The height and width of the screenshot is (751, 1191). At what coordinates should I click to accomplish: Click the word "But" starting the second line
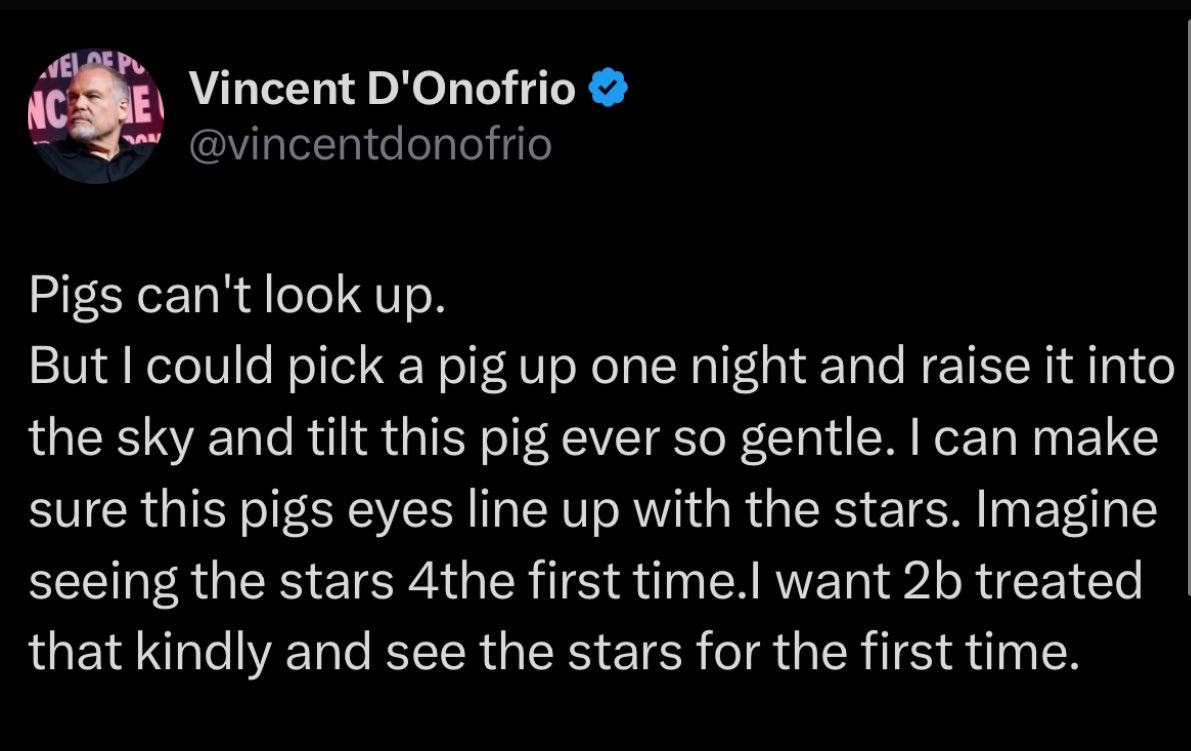68,367
